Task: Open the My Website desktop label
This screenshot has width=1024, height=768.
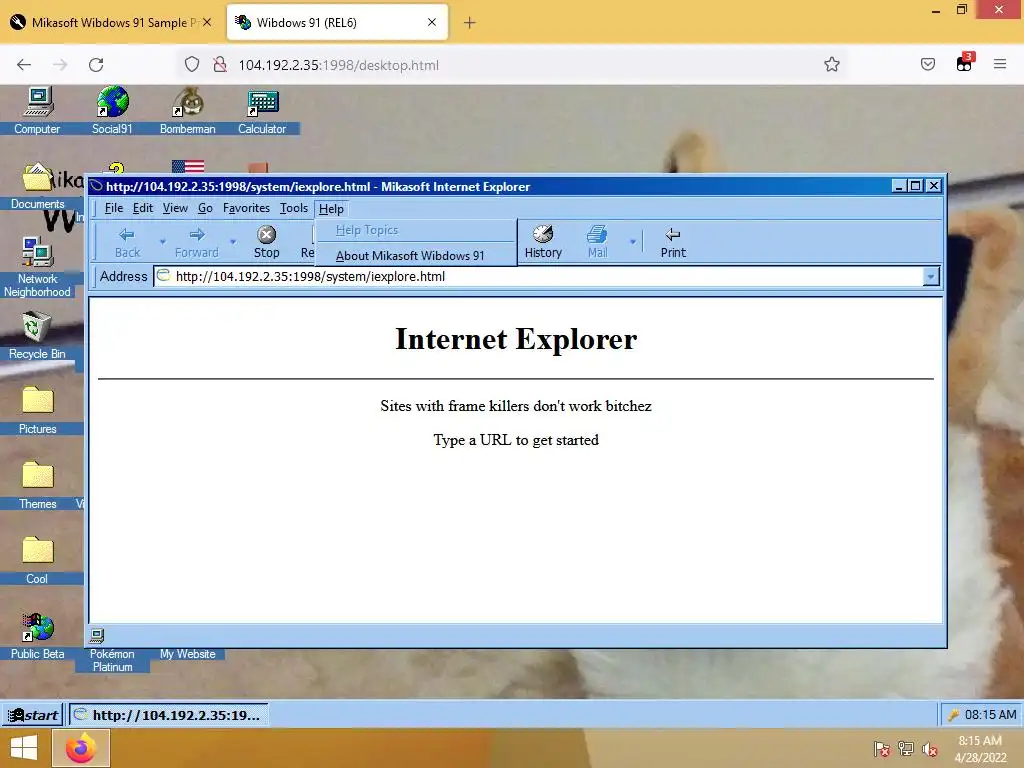Action: [187, 654]
